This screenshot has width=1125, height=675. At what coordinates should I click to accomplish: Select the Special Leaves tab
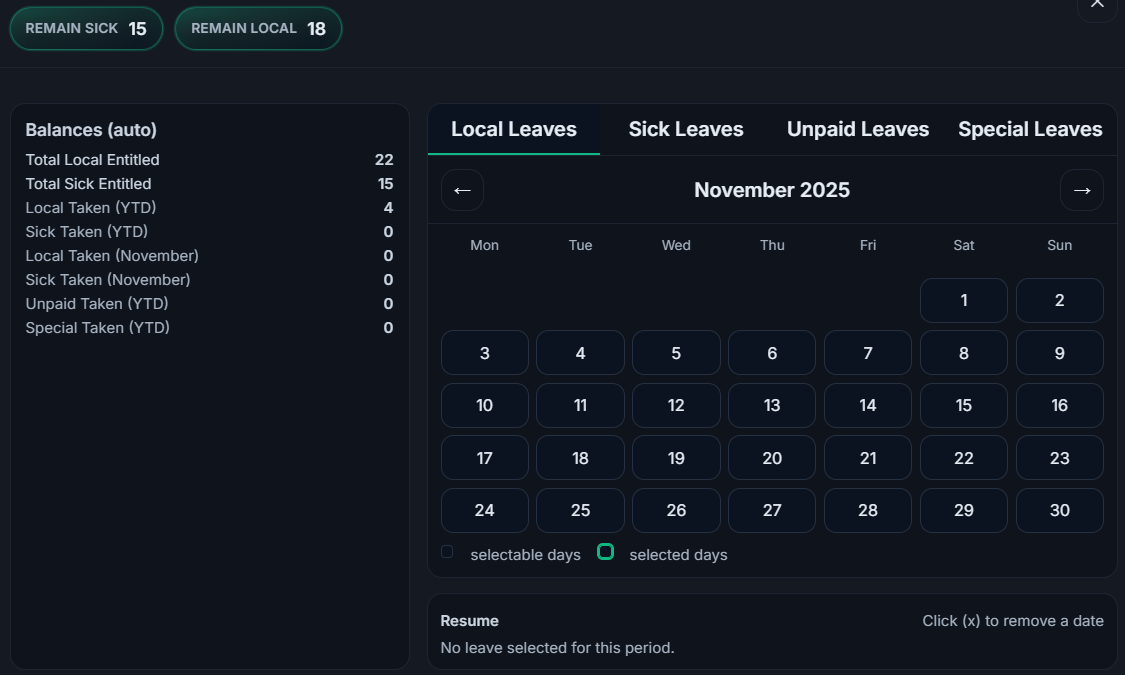(1030, 128)
